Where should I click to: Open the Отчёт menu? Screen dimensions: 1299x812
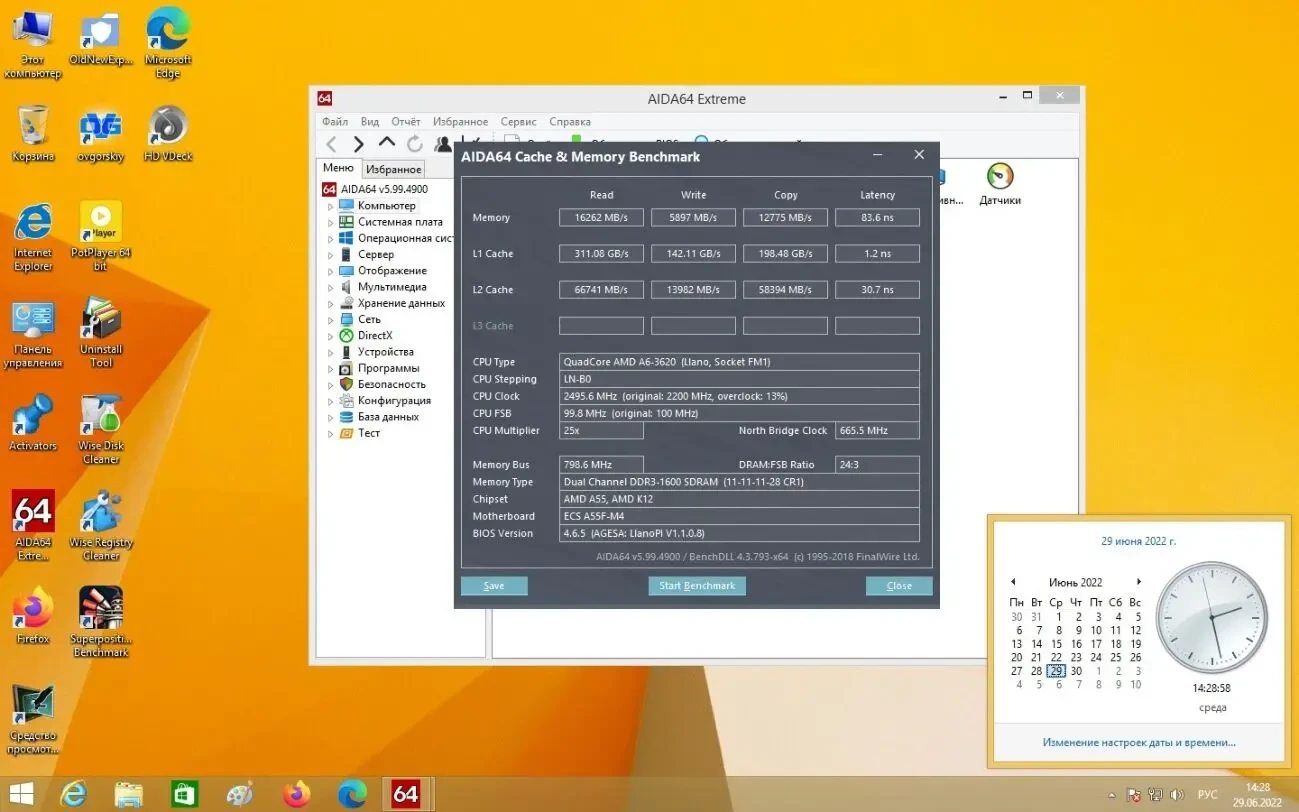405,122
